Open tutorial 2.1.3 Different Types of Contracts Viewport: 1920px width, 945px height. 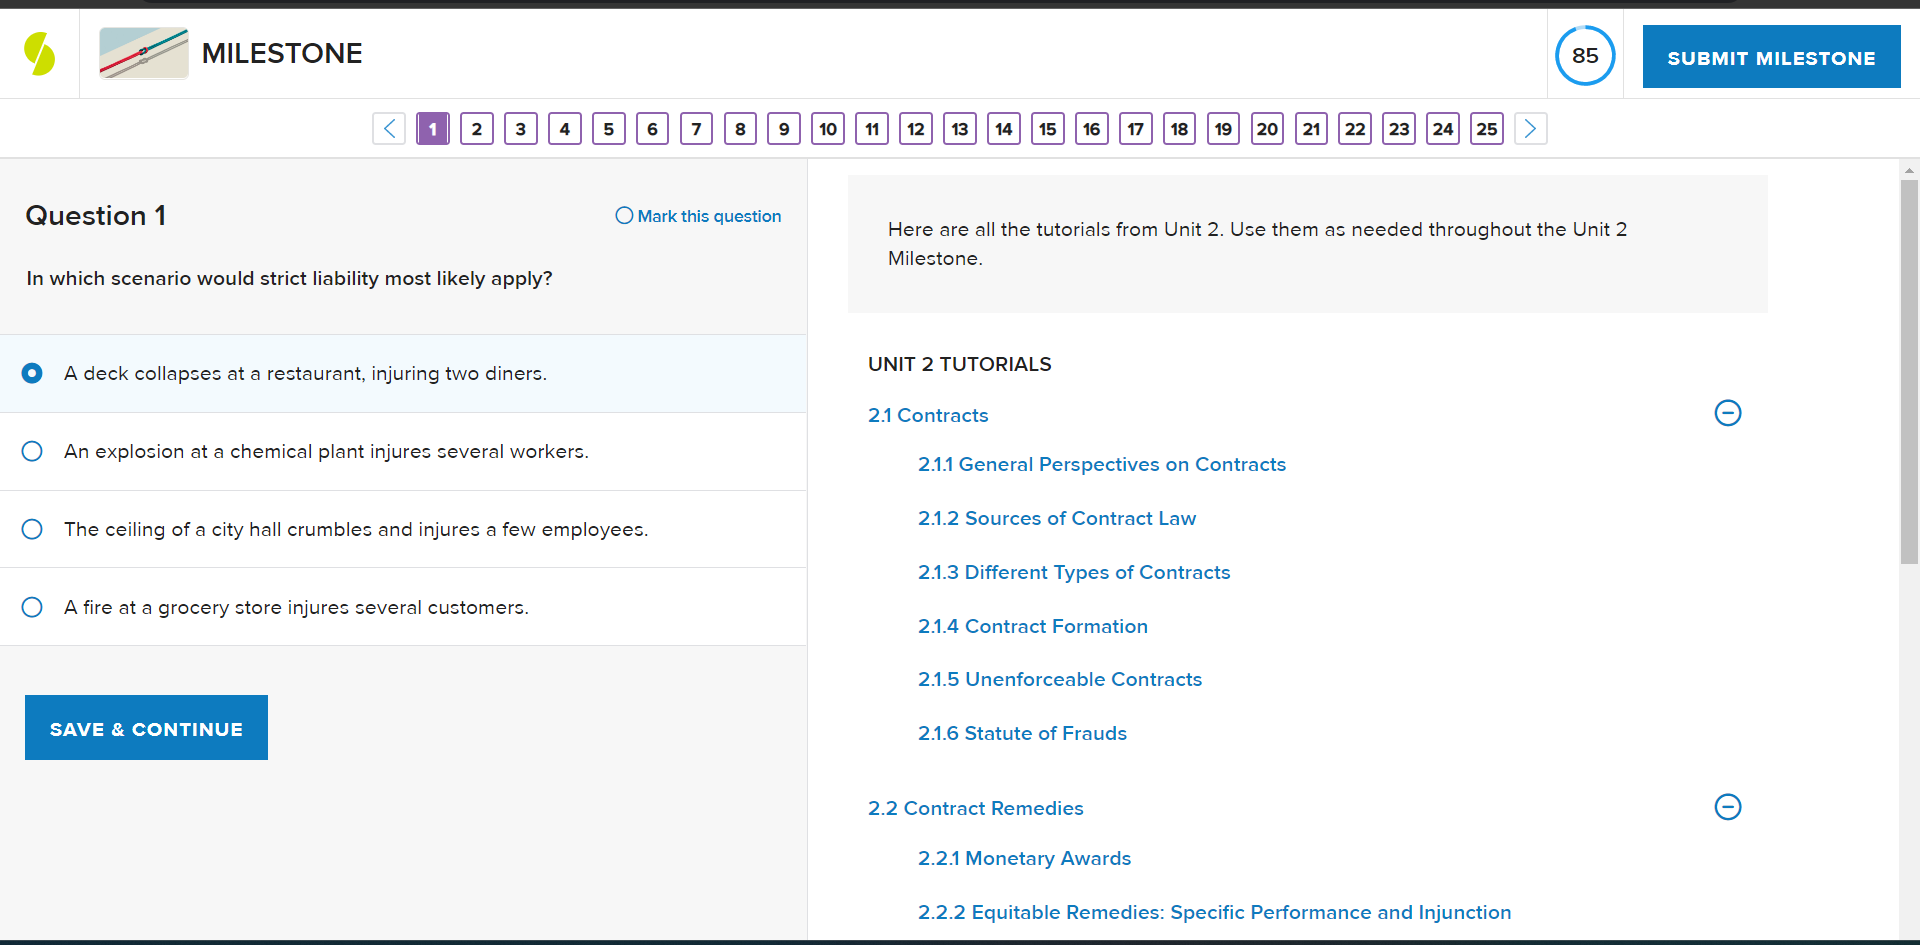pyautogui.click(x=1074, y=572)
